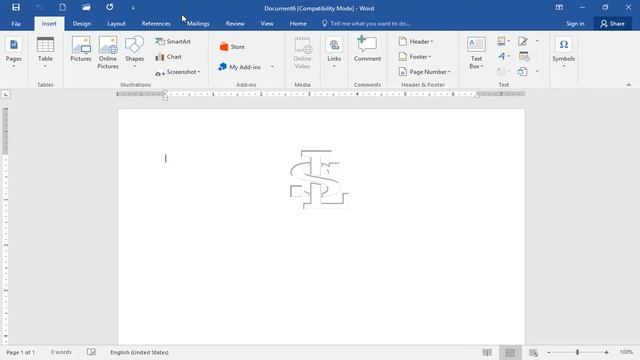640x360 pixels.
Task: Insert Online Video
Action: [x=302, y=52]
